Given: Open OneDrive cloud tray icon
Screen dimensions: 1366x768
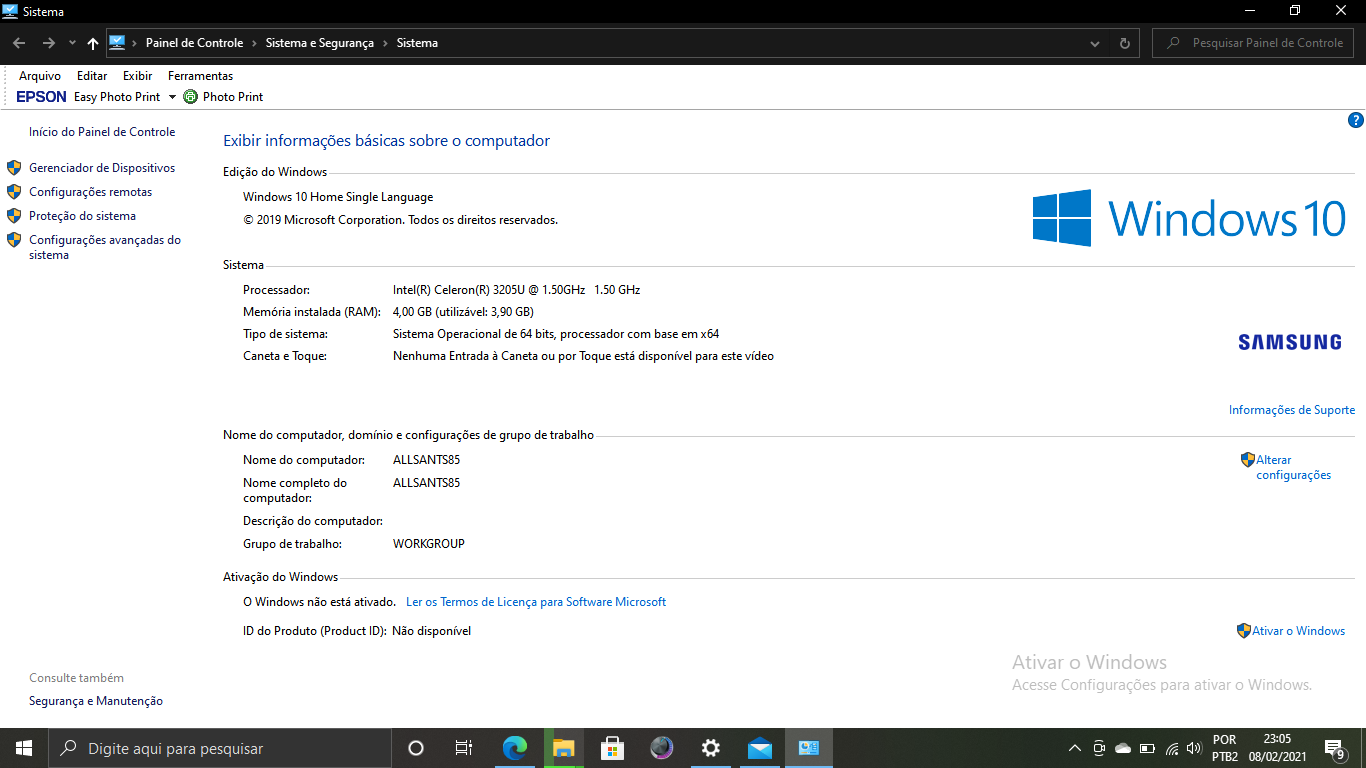Looking at the screenshot, I should pos(1123,748).
